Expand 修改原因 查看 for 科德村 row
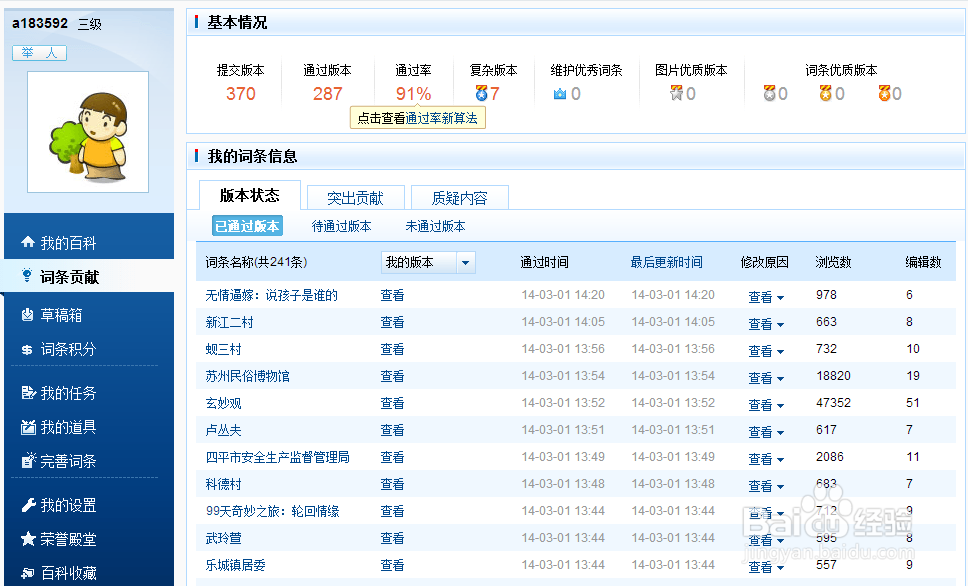The width and height of the screenshot is (968, 586). pyautogui.click(x=766, y=486)
